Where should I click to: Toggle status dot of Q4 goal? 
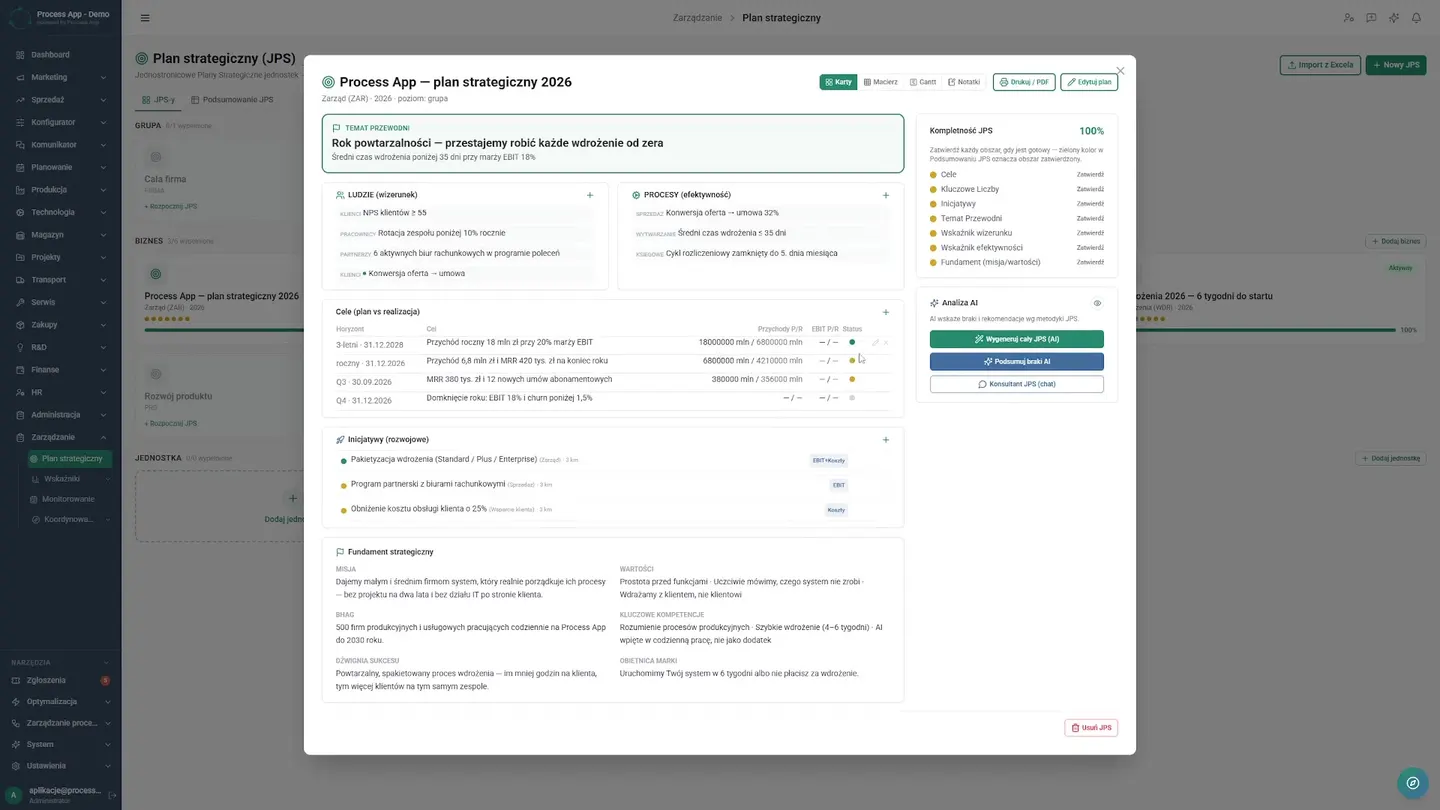(852, 398)
